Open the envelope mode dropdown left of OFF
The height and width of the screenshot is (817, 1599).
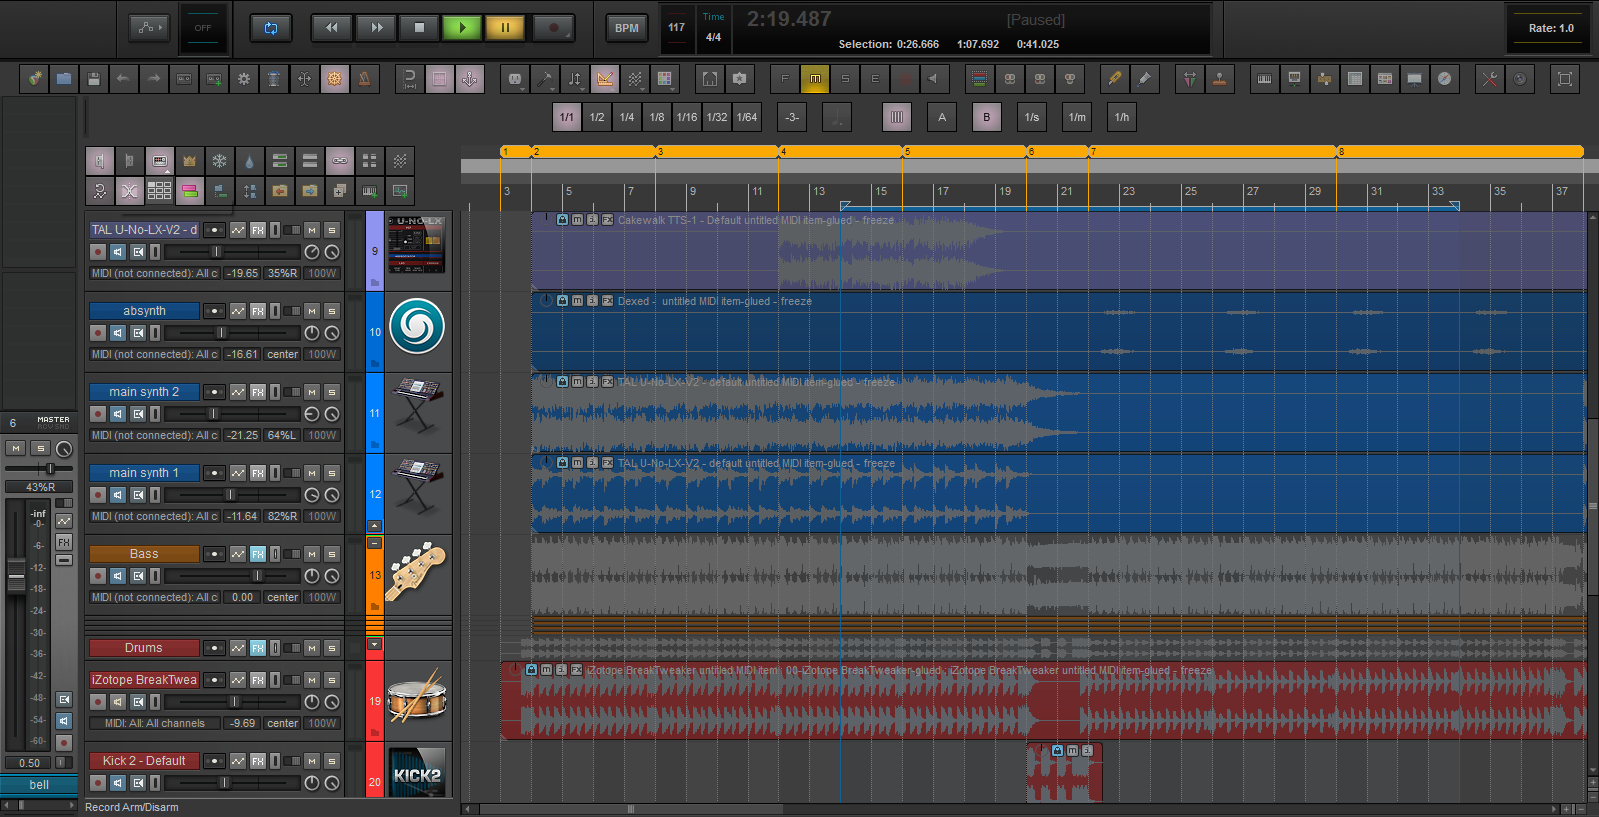(x=149, y=28)
